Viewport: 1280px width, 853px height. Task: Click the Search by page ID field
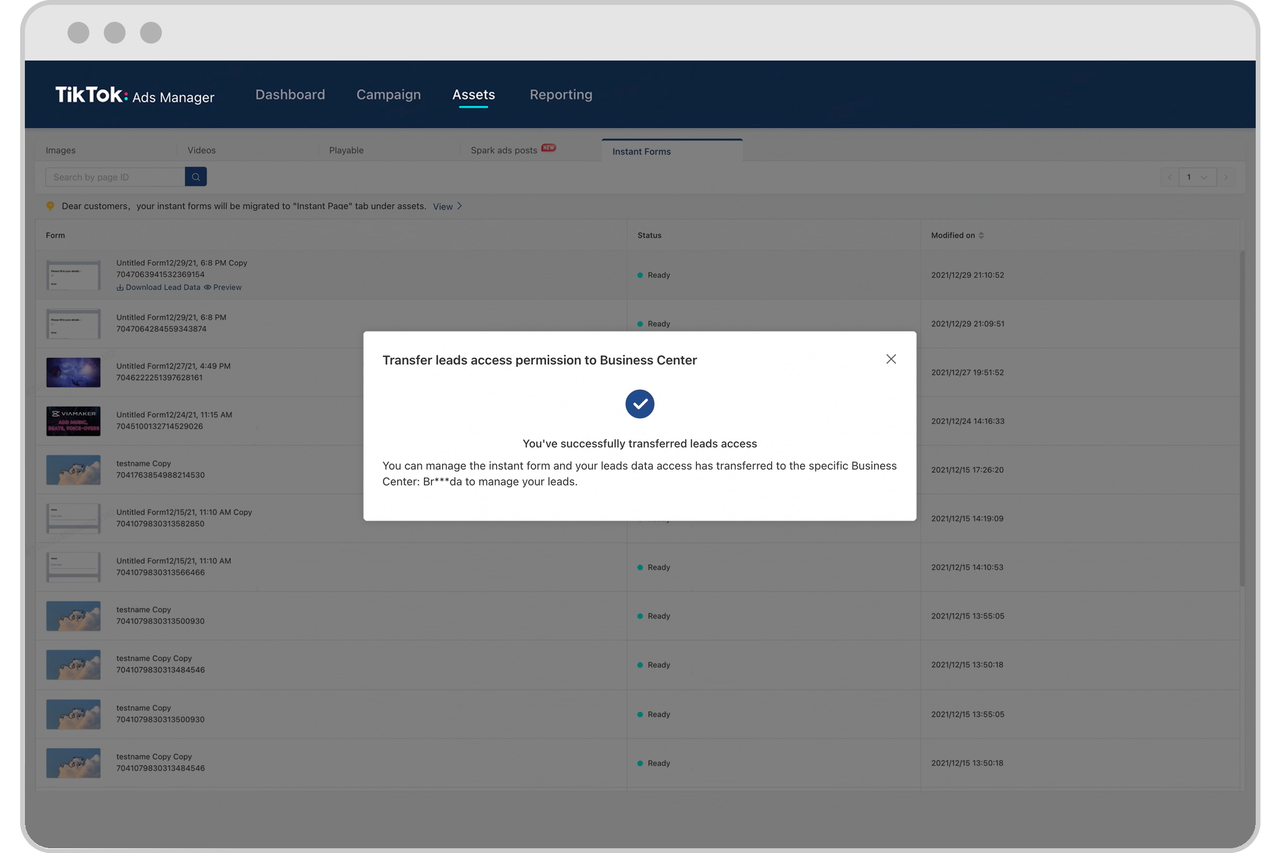coord(115,177)
